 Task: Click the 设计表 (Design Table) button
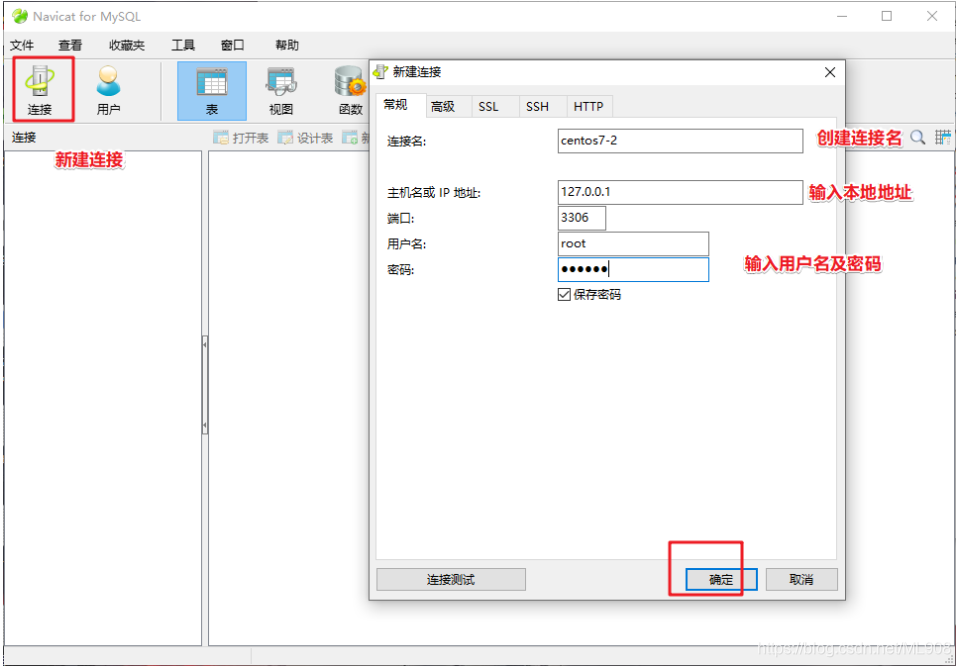pos(305,138)
